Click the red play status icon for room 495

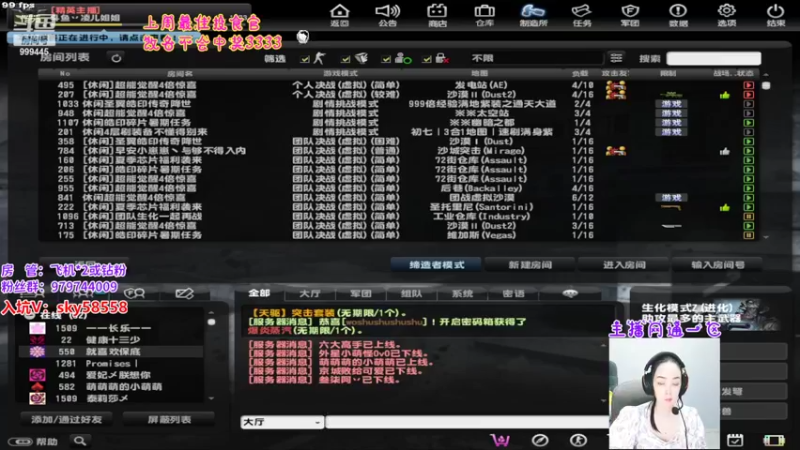[x=748, y=85]
